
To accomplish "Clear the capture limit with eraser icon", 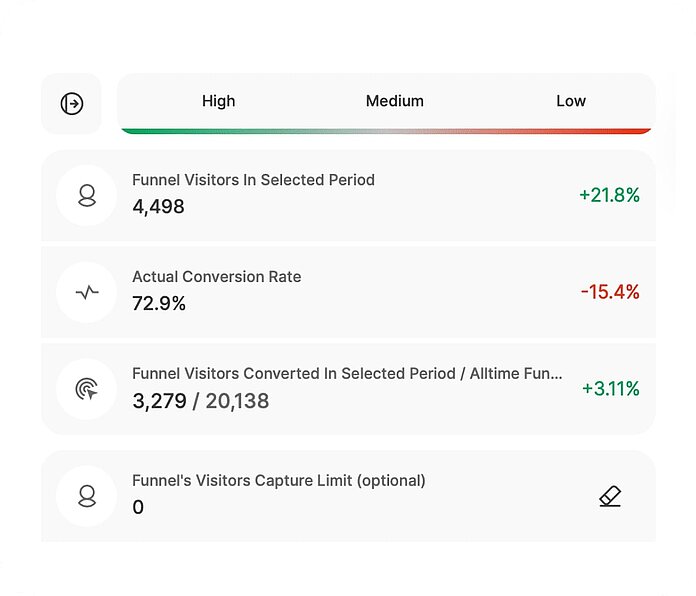I will coord(610,496).
